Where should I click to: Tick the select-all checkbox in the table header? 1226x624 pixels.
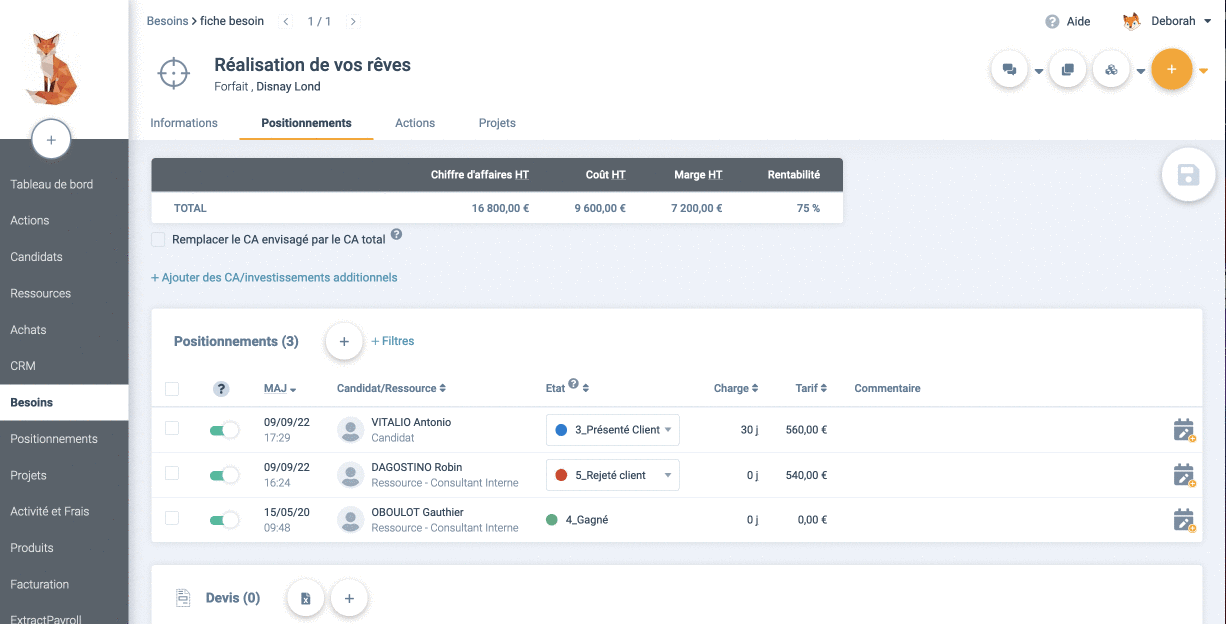coord(172,389)
